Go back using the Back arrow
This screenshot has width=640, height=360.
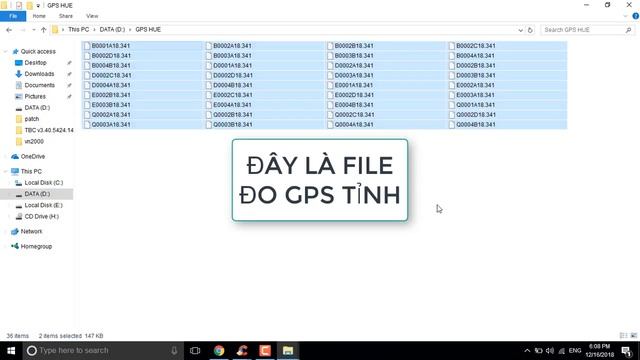(x=9, y=30)
